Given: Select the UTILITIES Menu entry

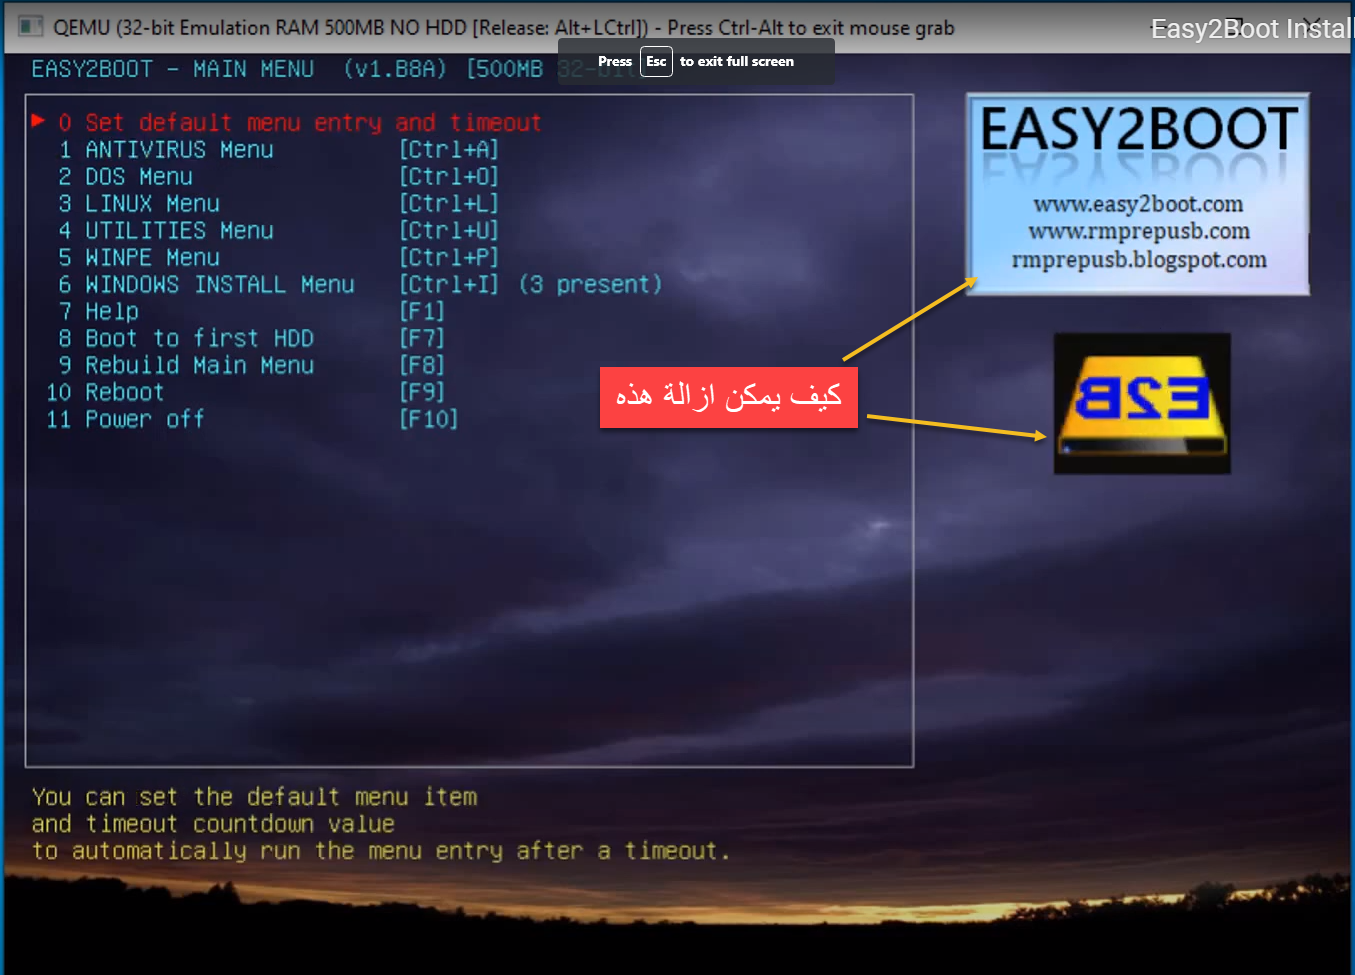Looking at the screenshot, I should click(x=166, y=231).
